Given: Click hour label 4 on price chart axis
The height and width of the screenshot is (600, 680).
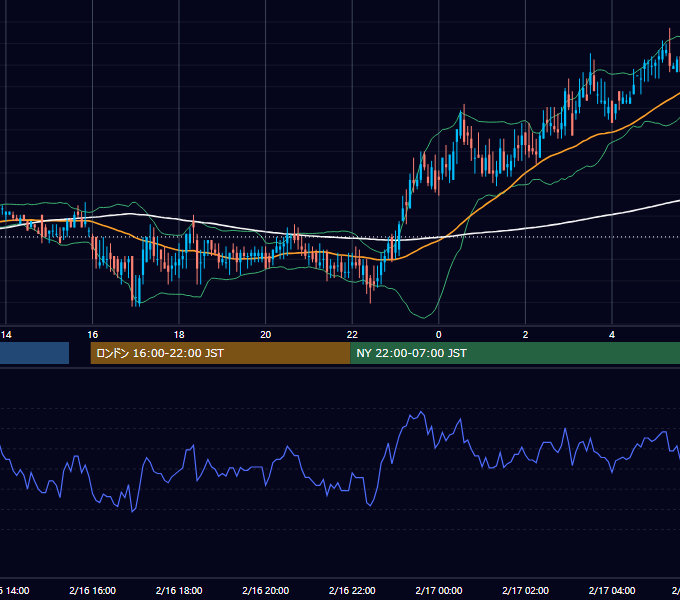Looking at the screenshot, I should tap(612, 335).
